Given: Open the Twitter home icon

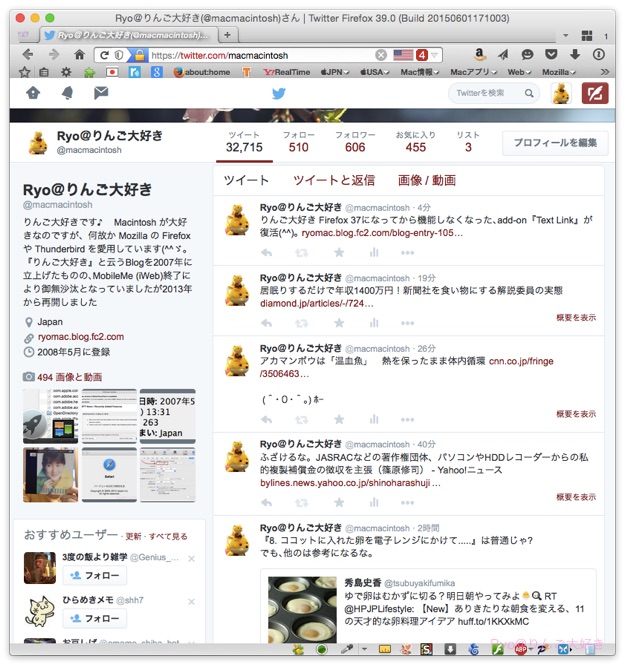Looking at the screenshot, I should click(x=33, y=92).
